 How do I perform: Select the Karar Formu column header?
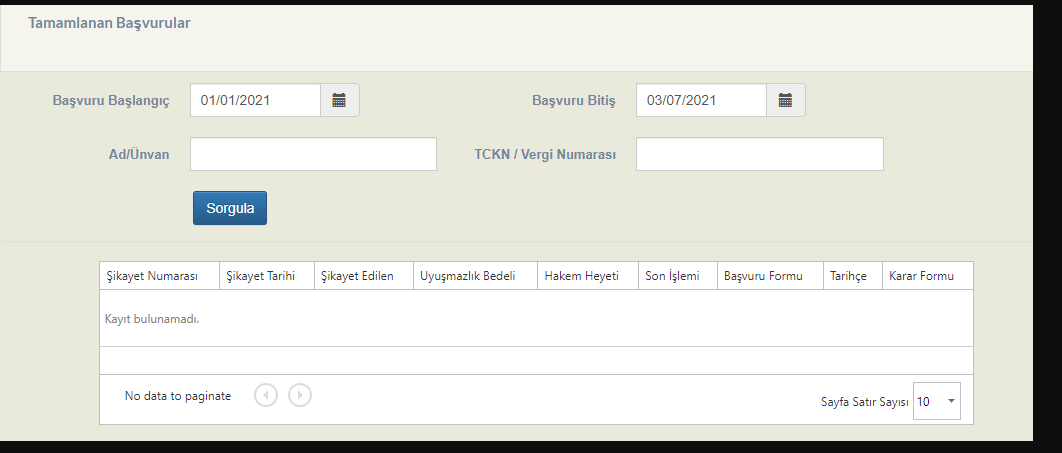point(928,276)
